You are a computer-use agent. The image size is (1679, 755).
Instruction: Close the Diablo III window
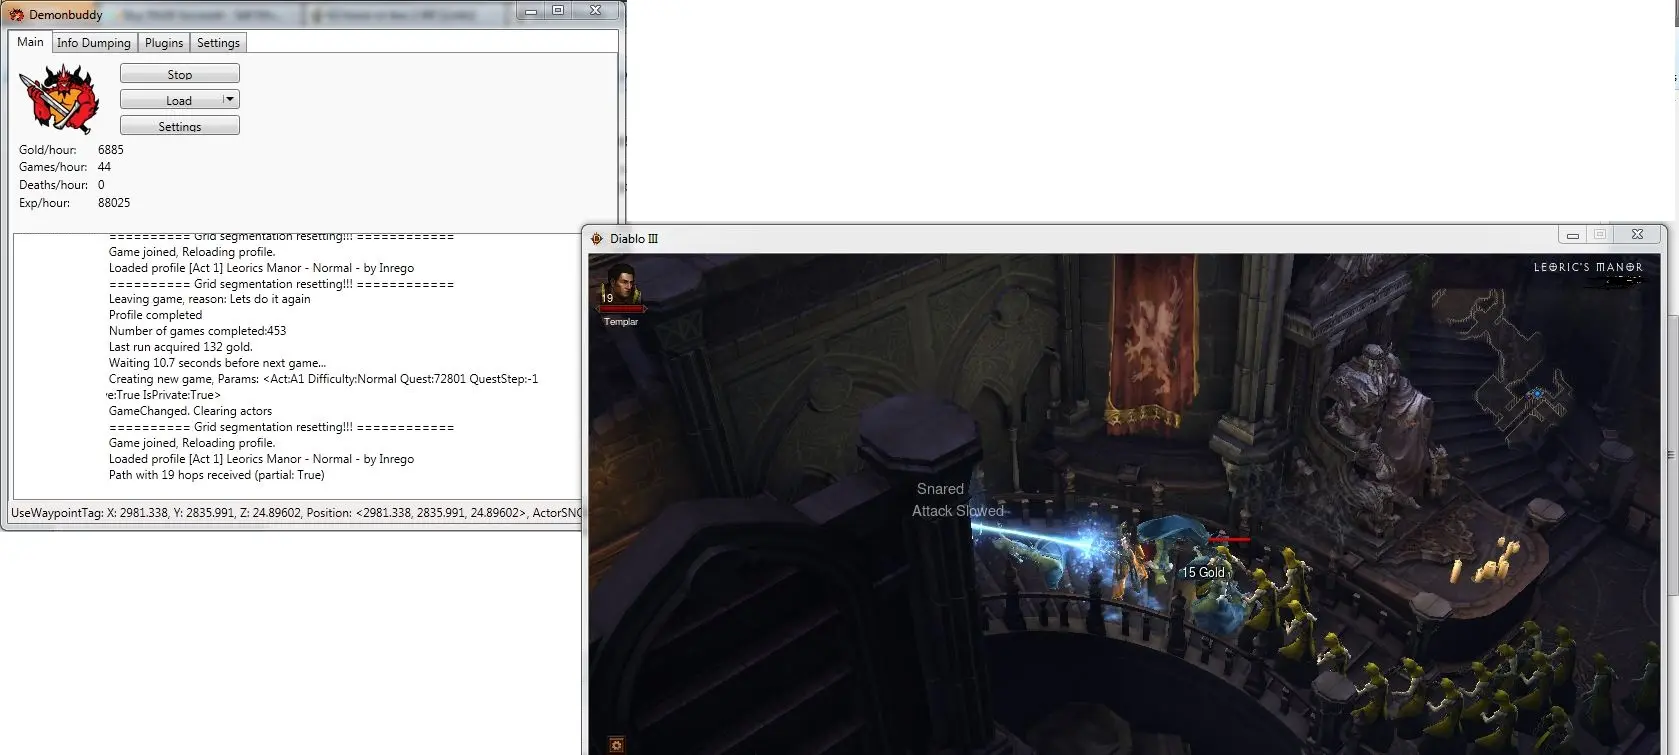(1637, 235)
